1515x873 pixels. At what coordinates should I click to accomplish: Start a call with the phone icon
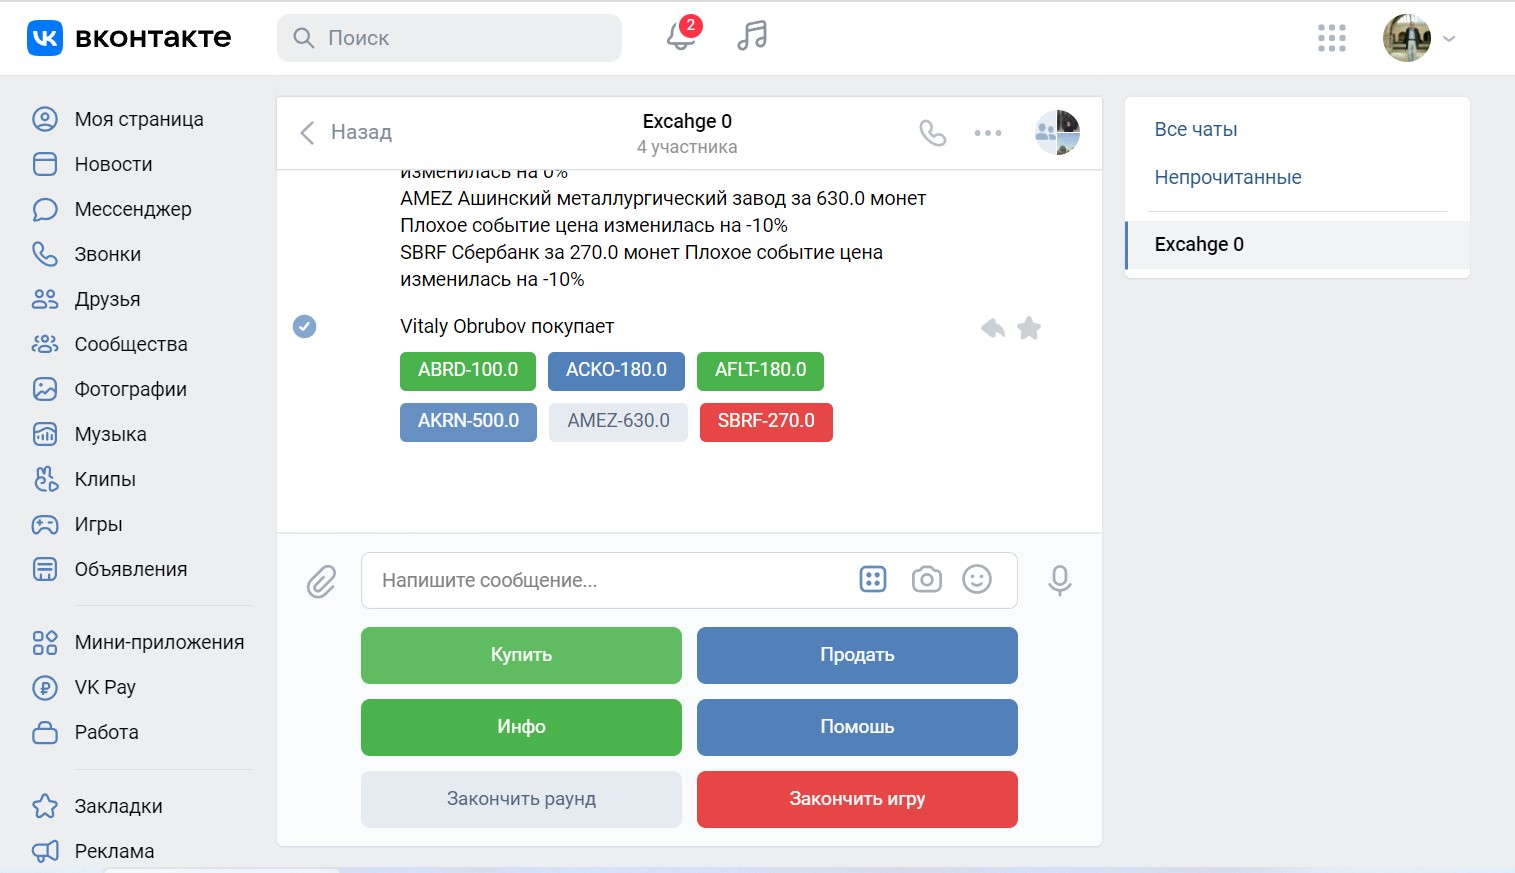pyautogui.click(x=933, y=133)
